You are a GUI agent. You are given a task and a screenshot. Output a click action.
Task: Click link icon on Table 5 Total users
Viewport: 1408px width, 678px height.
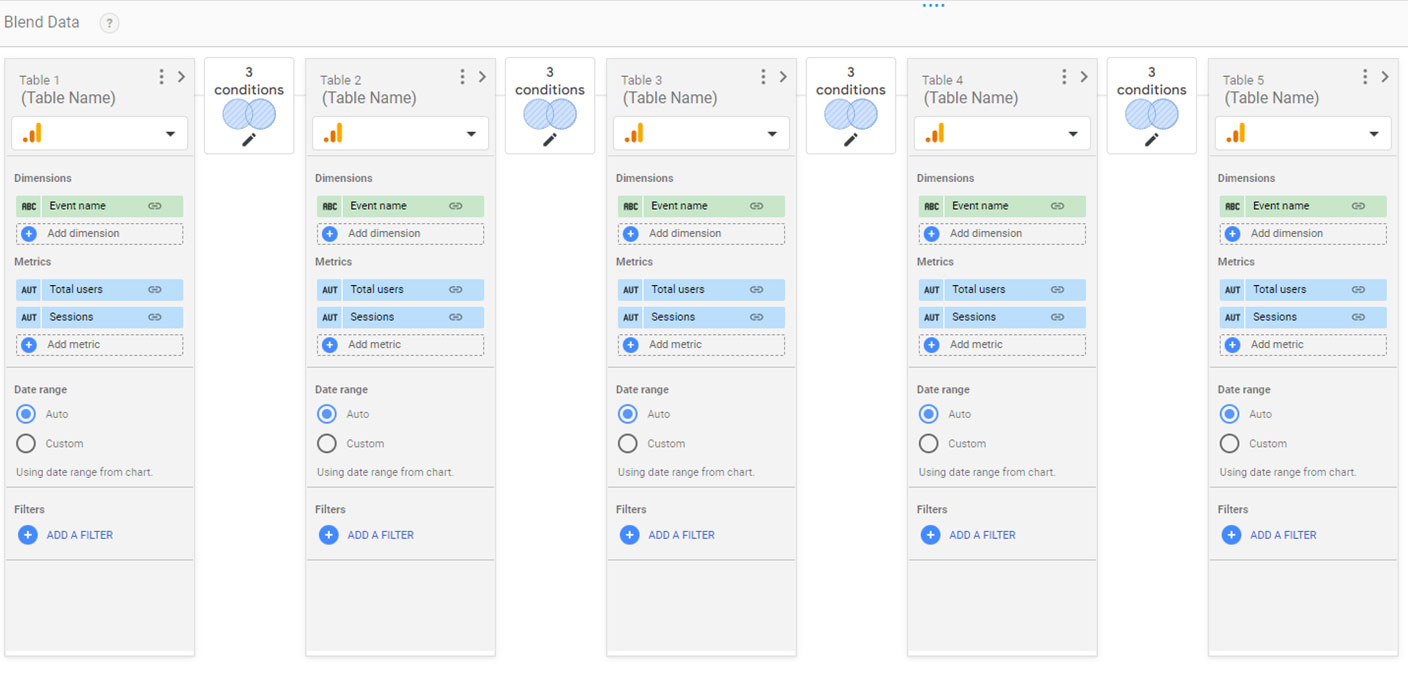pyautogui.click(x=1358, y=290)
